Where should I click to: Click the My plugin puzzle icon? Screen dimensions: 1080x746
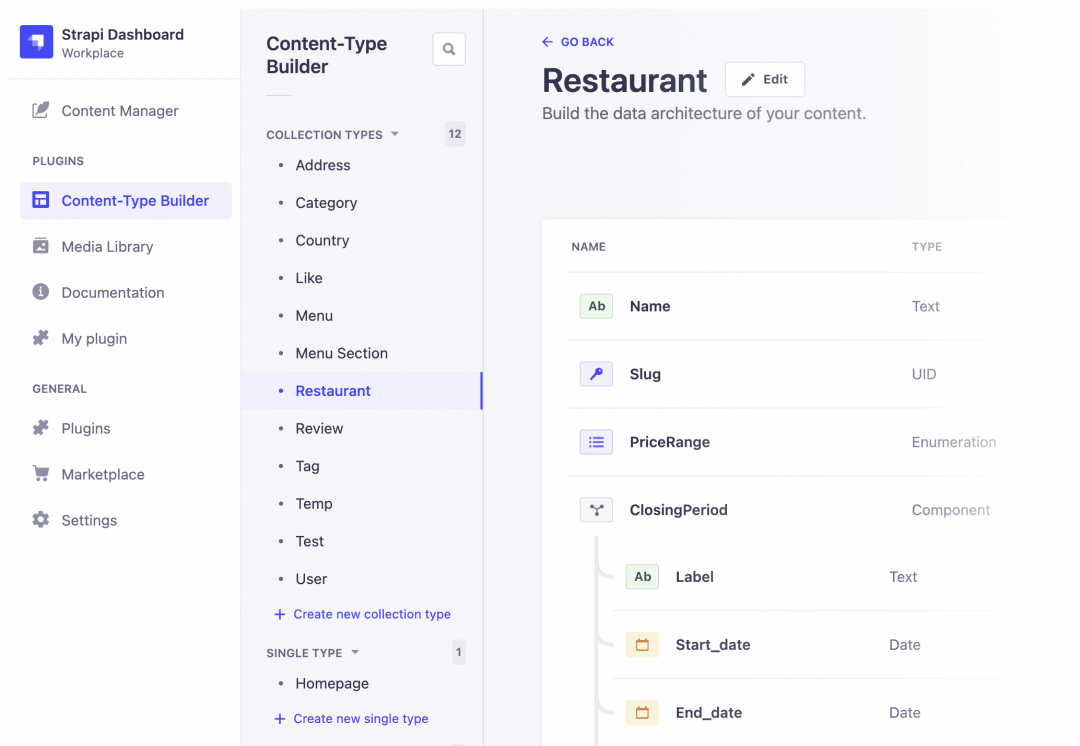coord(41,338)
